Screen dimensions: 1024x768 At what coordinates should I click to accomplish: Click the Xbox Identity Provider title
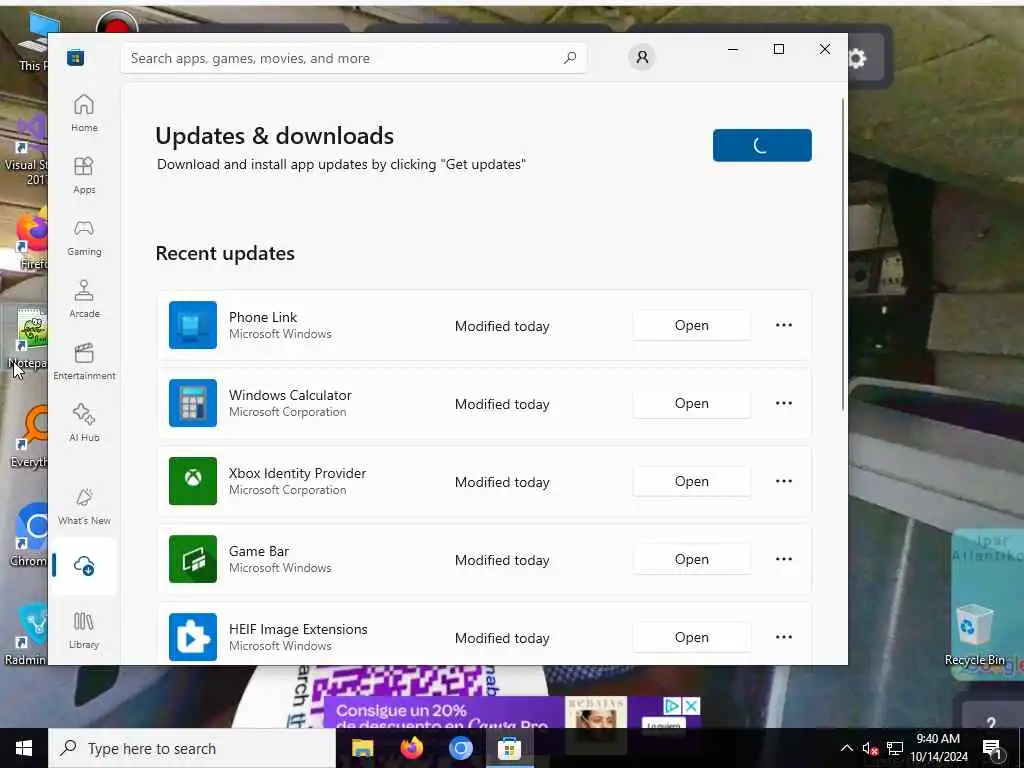(x=297, y=473)
